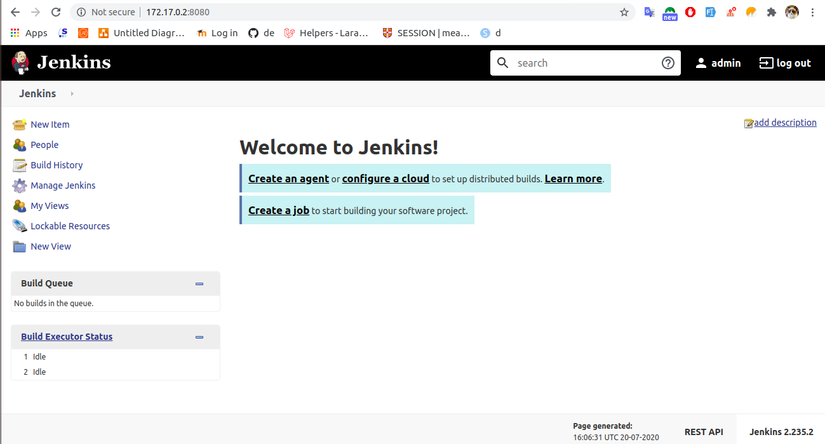Click the New Item package icon

[x=19, y=125]
